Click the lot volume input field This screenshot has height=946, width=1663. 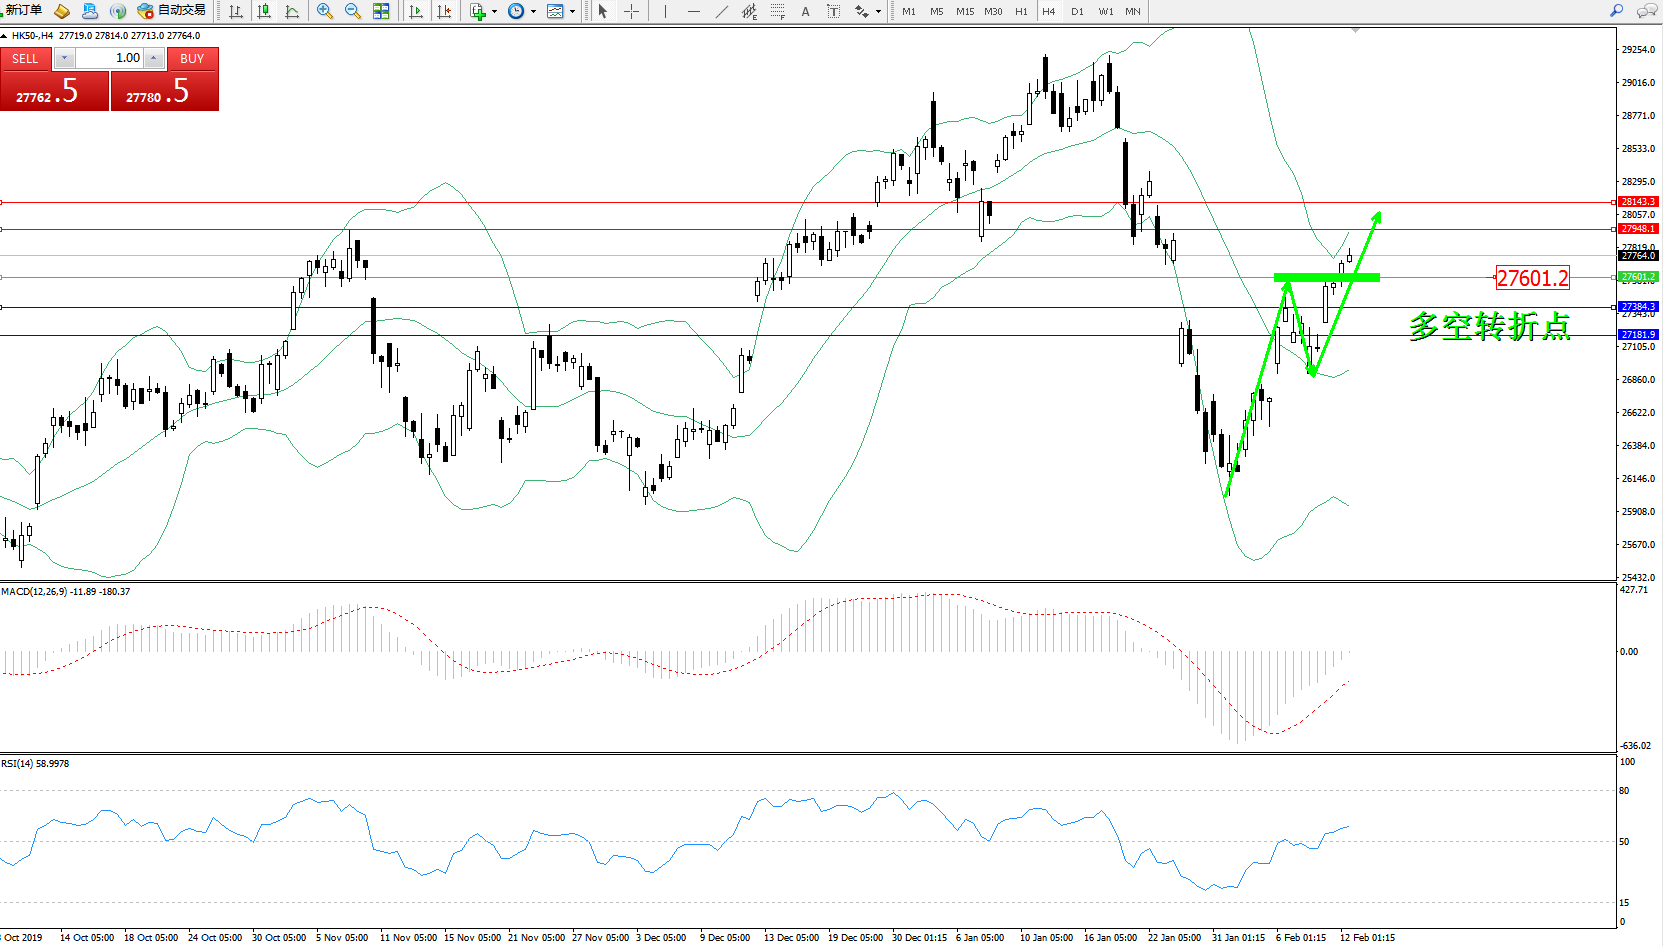[x=110, y=58]
